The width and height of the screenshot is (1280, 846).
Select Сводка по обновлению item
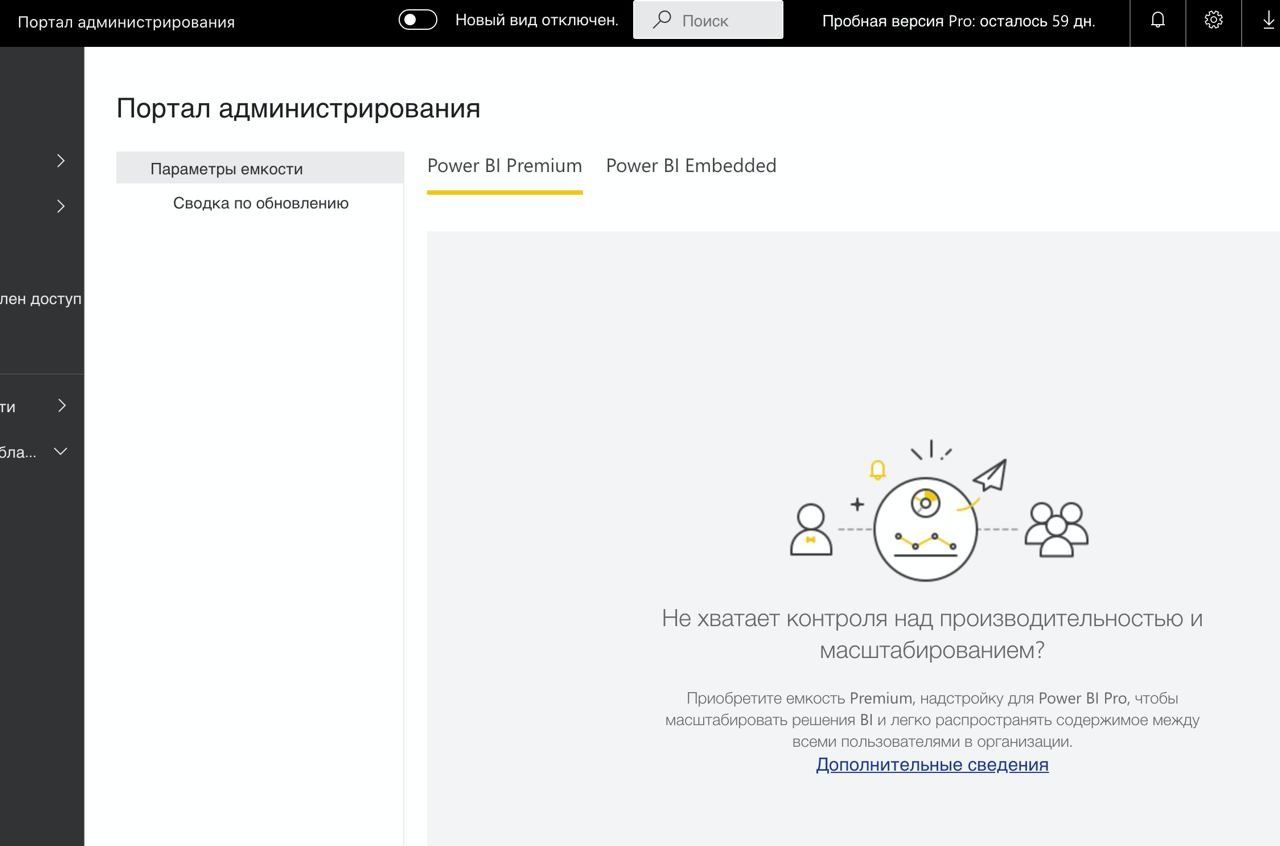tap(260, 203)
